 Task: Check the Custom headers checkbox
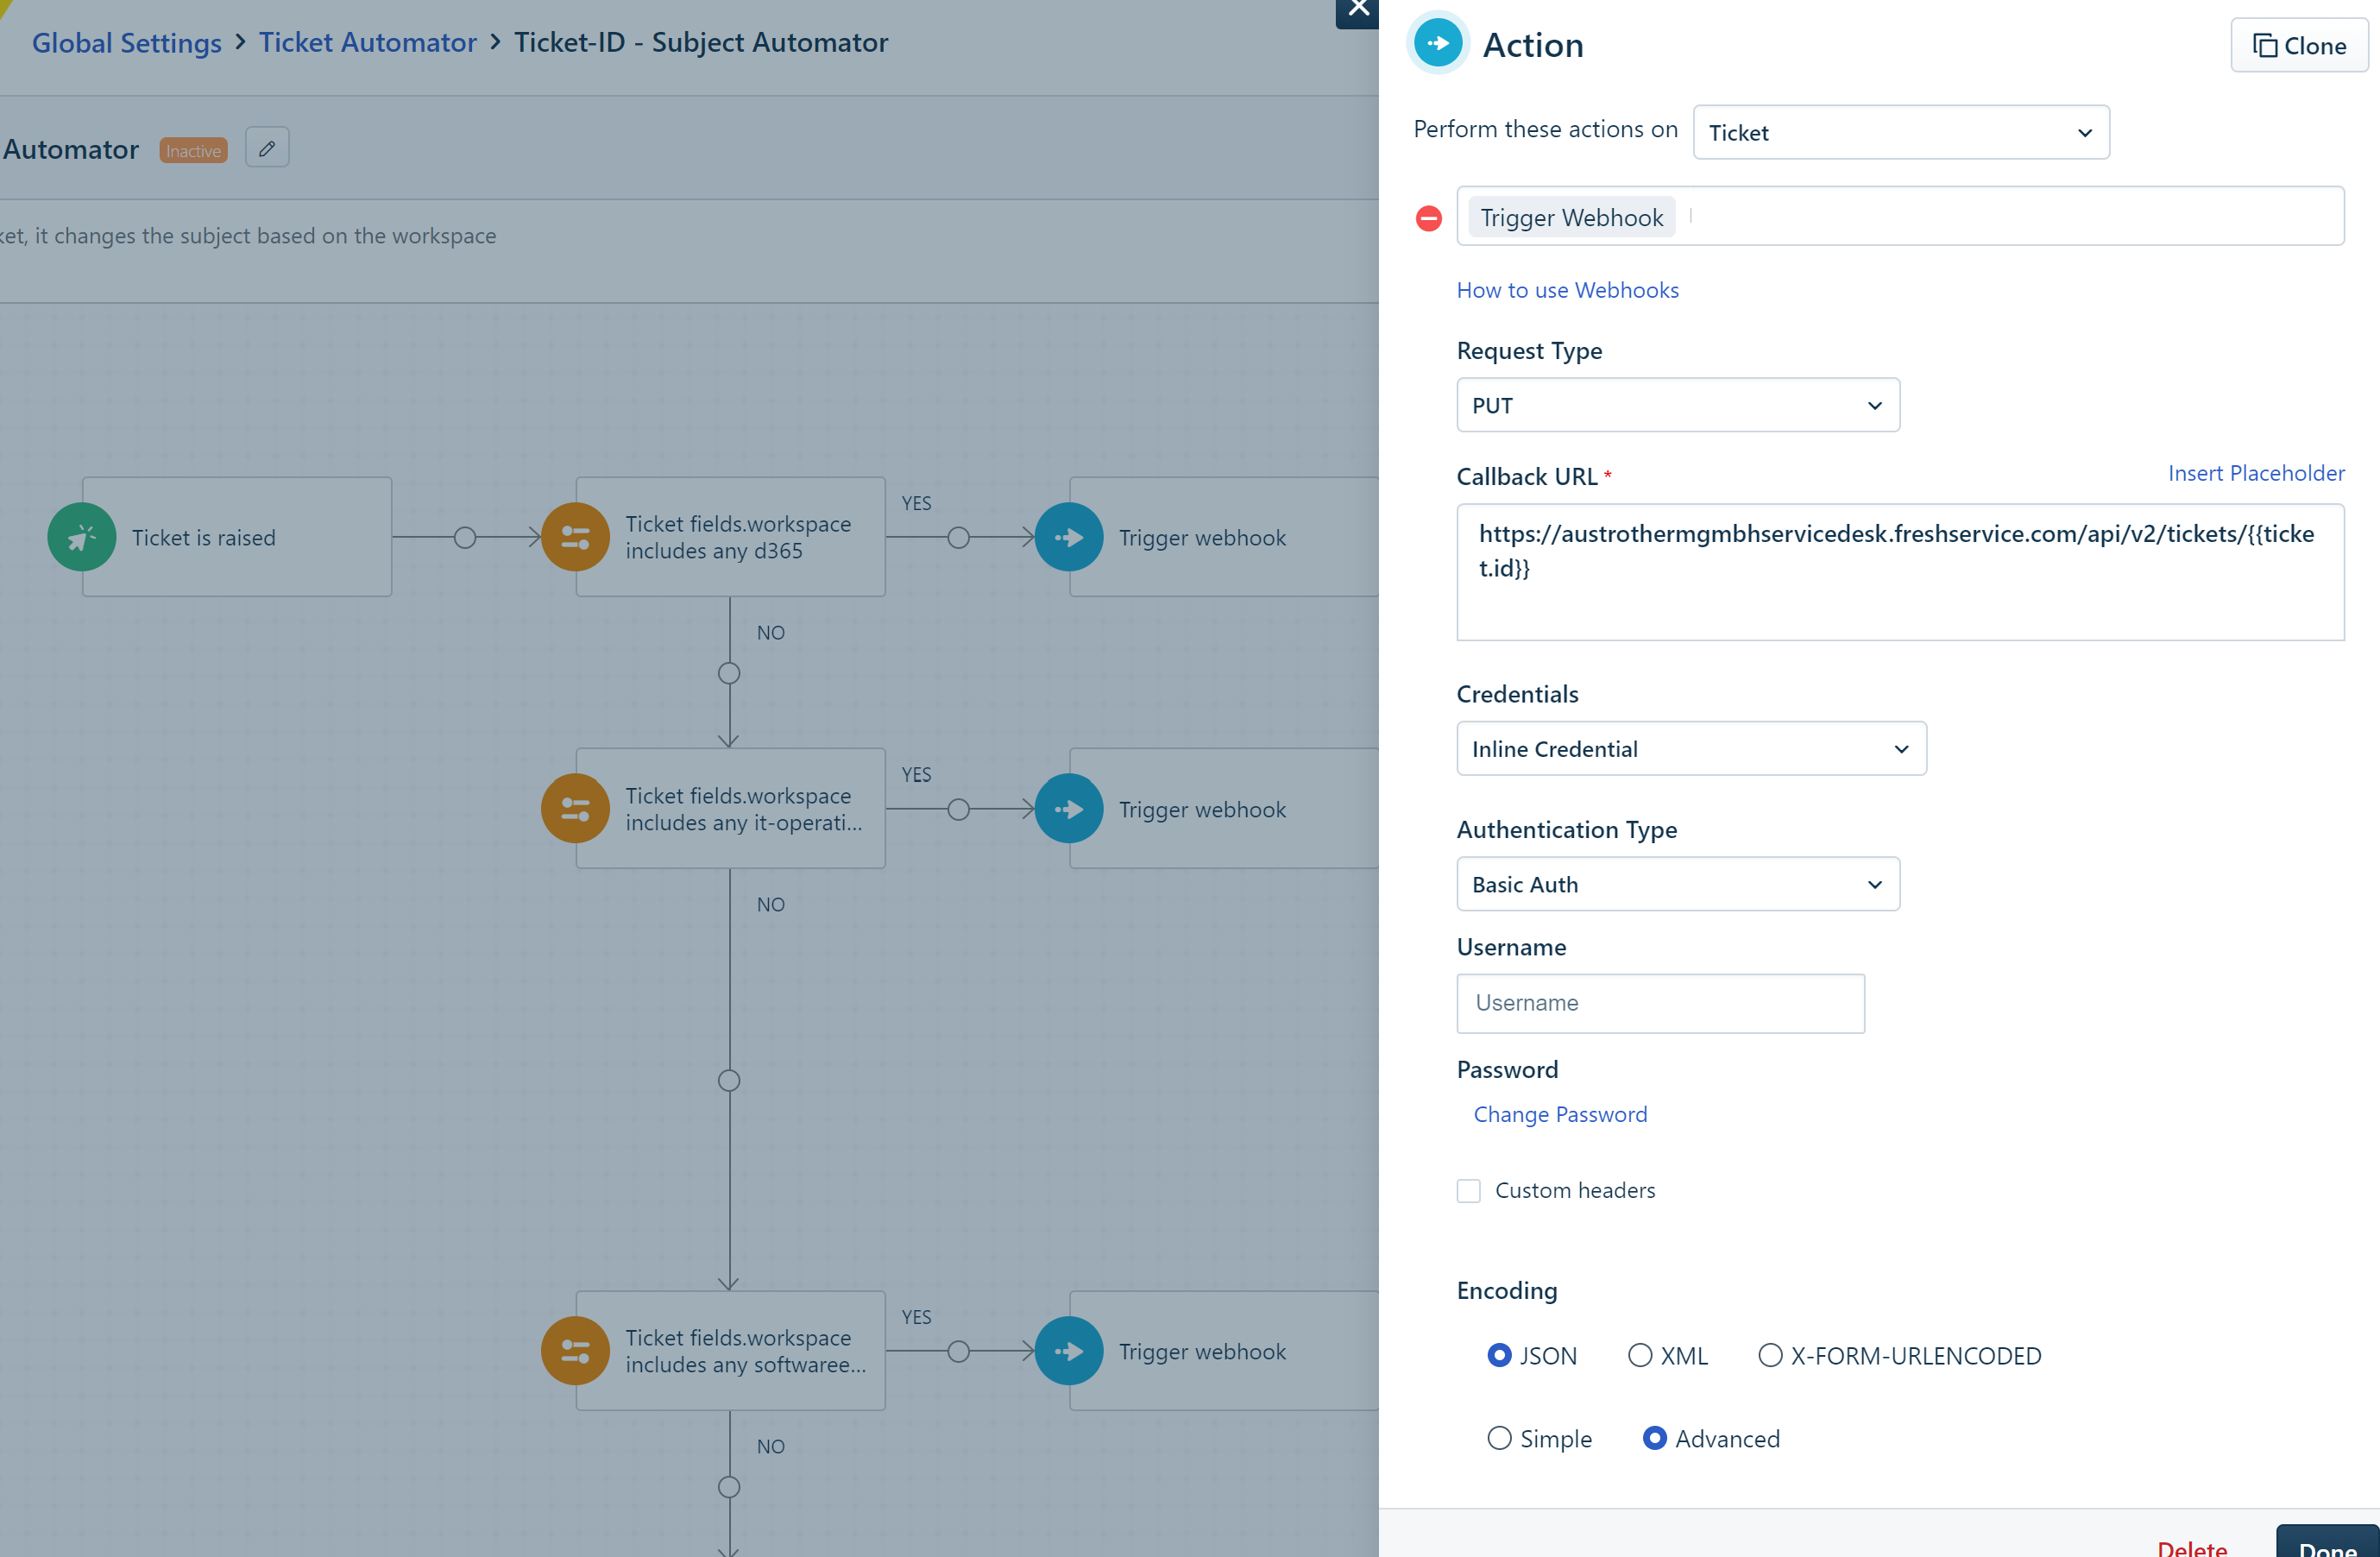1468,1190
